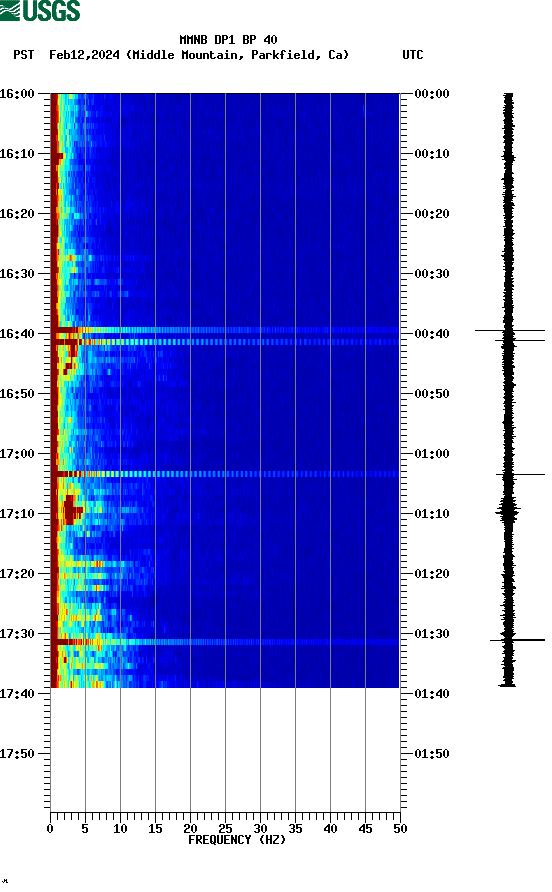Click the 16:30 PST time label
552x892 pixels.
click(17, 274)
